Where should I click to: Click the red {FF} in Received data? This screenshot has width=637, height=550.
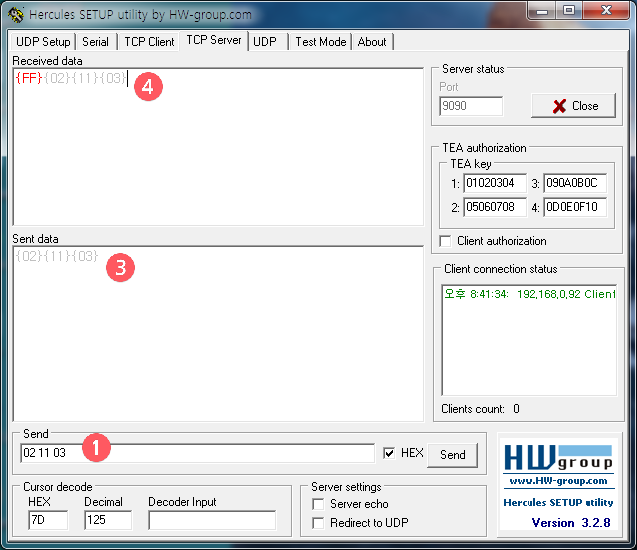pos(28,78)
